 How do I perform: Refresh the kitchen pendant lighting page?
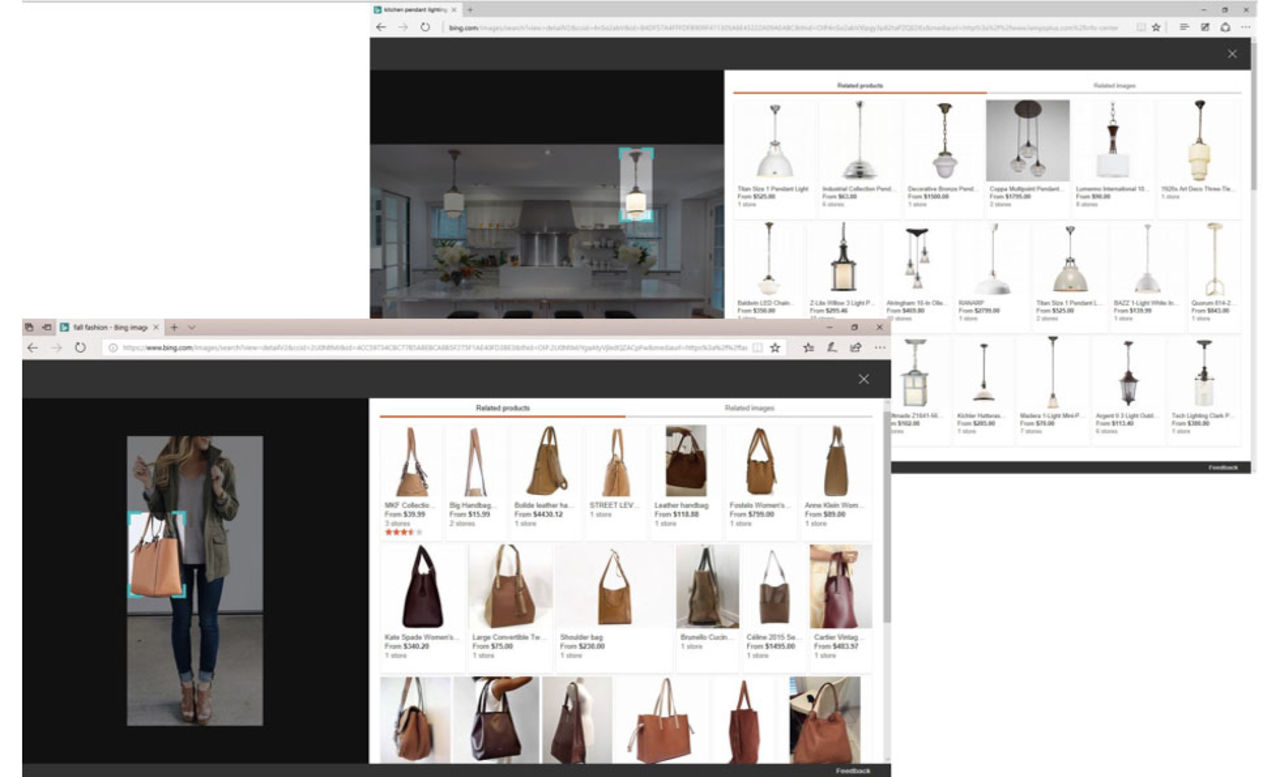[x=425, y=28]
